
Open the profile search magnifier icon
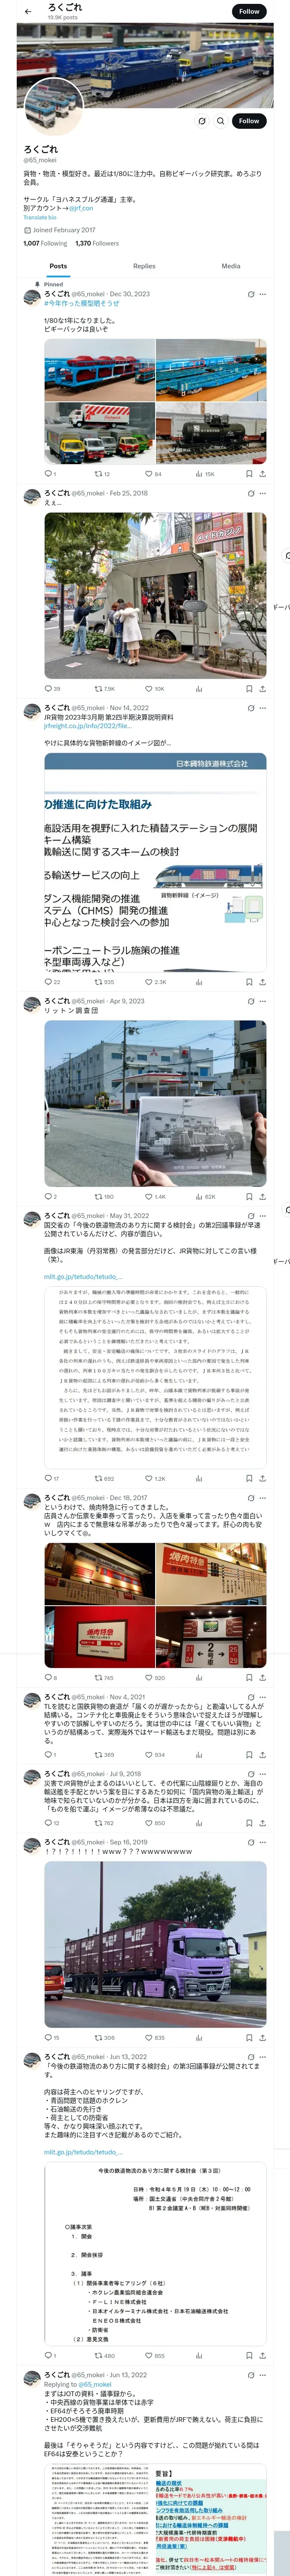click(221, 121)
